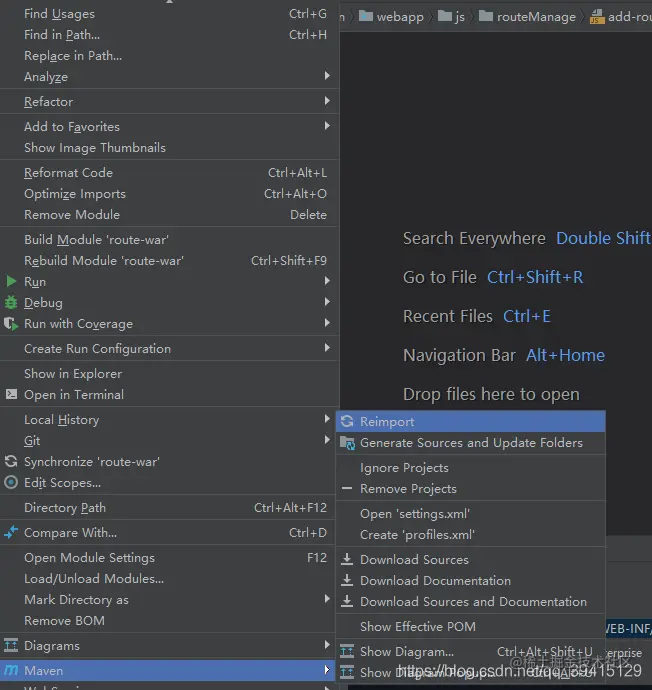The width and height of the screenshot is (652, 690).
Task: Select Directory Path menu entry
Action: tap(169, 507)
